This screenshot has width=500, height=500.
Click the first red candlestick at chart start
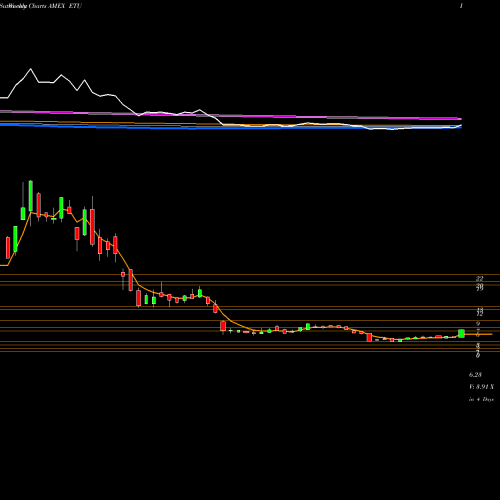point(8,248)
